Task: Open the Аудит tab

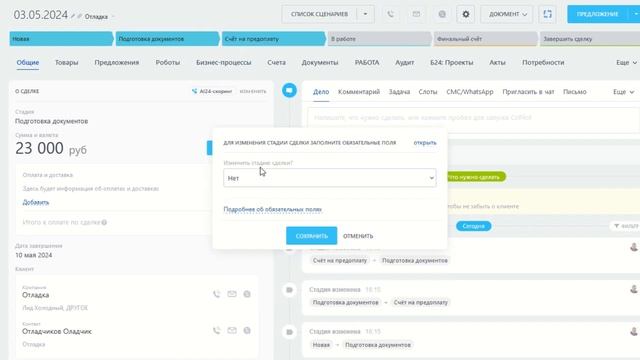Action: 404,62
